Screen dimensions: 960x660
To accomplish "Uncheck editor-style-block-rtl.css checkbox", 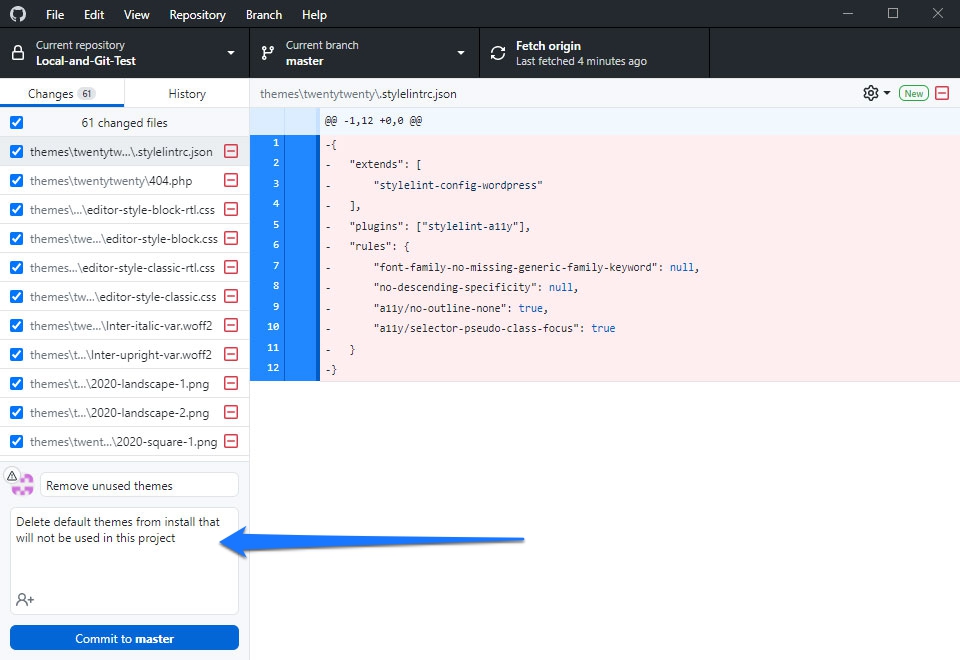I will tap(17, 209).
